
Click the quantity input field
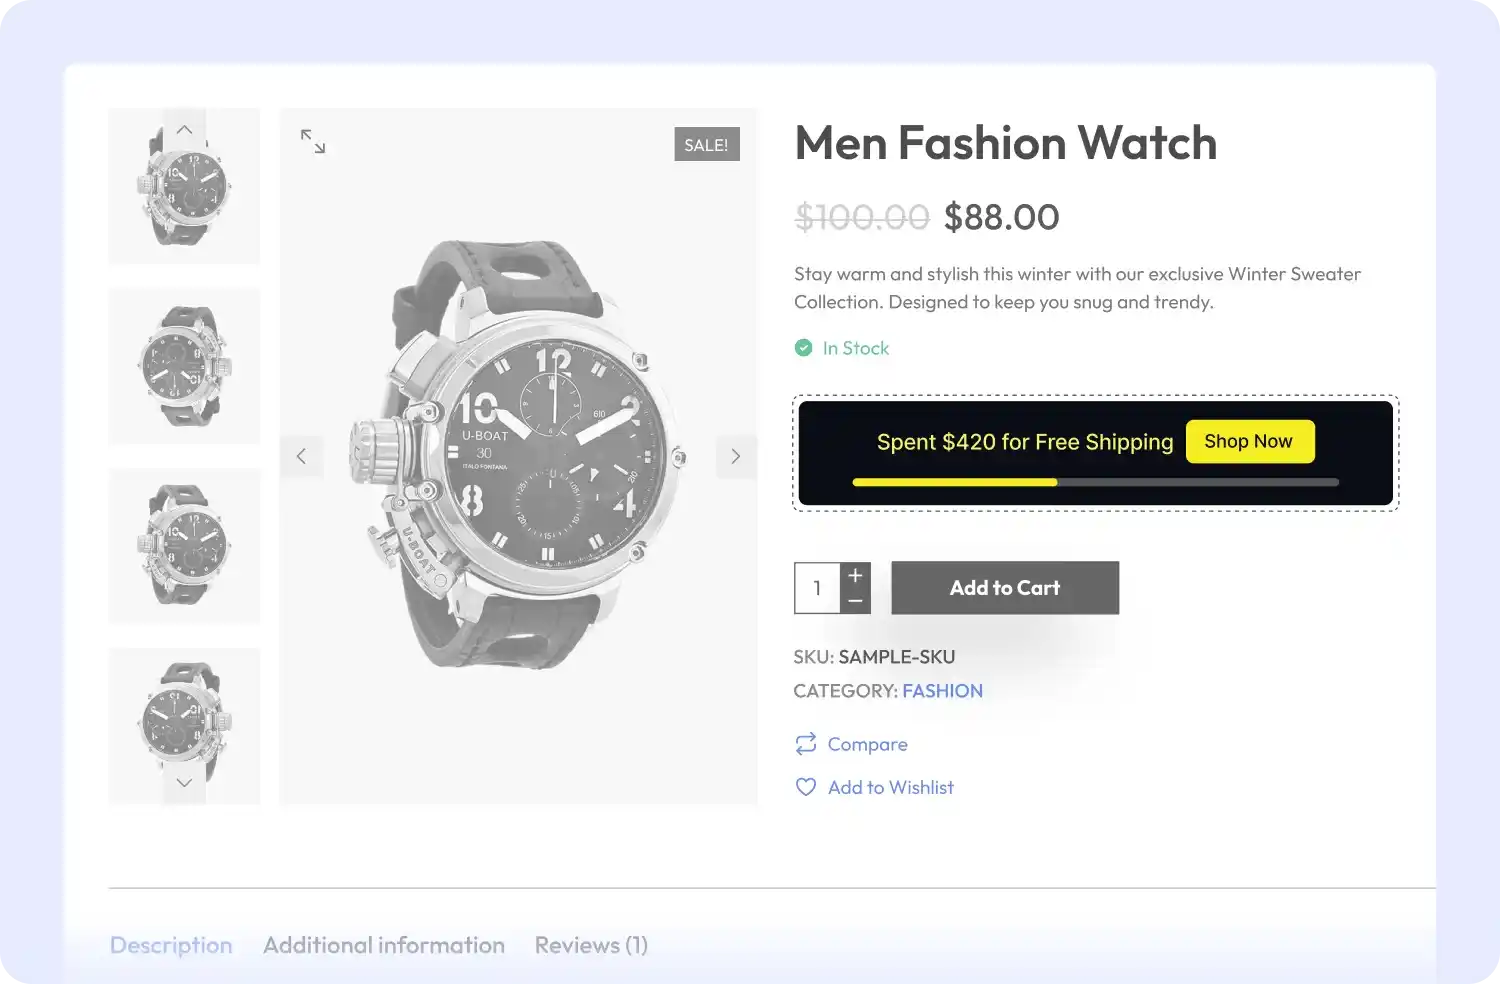tap(817, 588)
